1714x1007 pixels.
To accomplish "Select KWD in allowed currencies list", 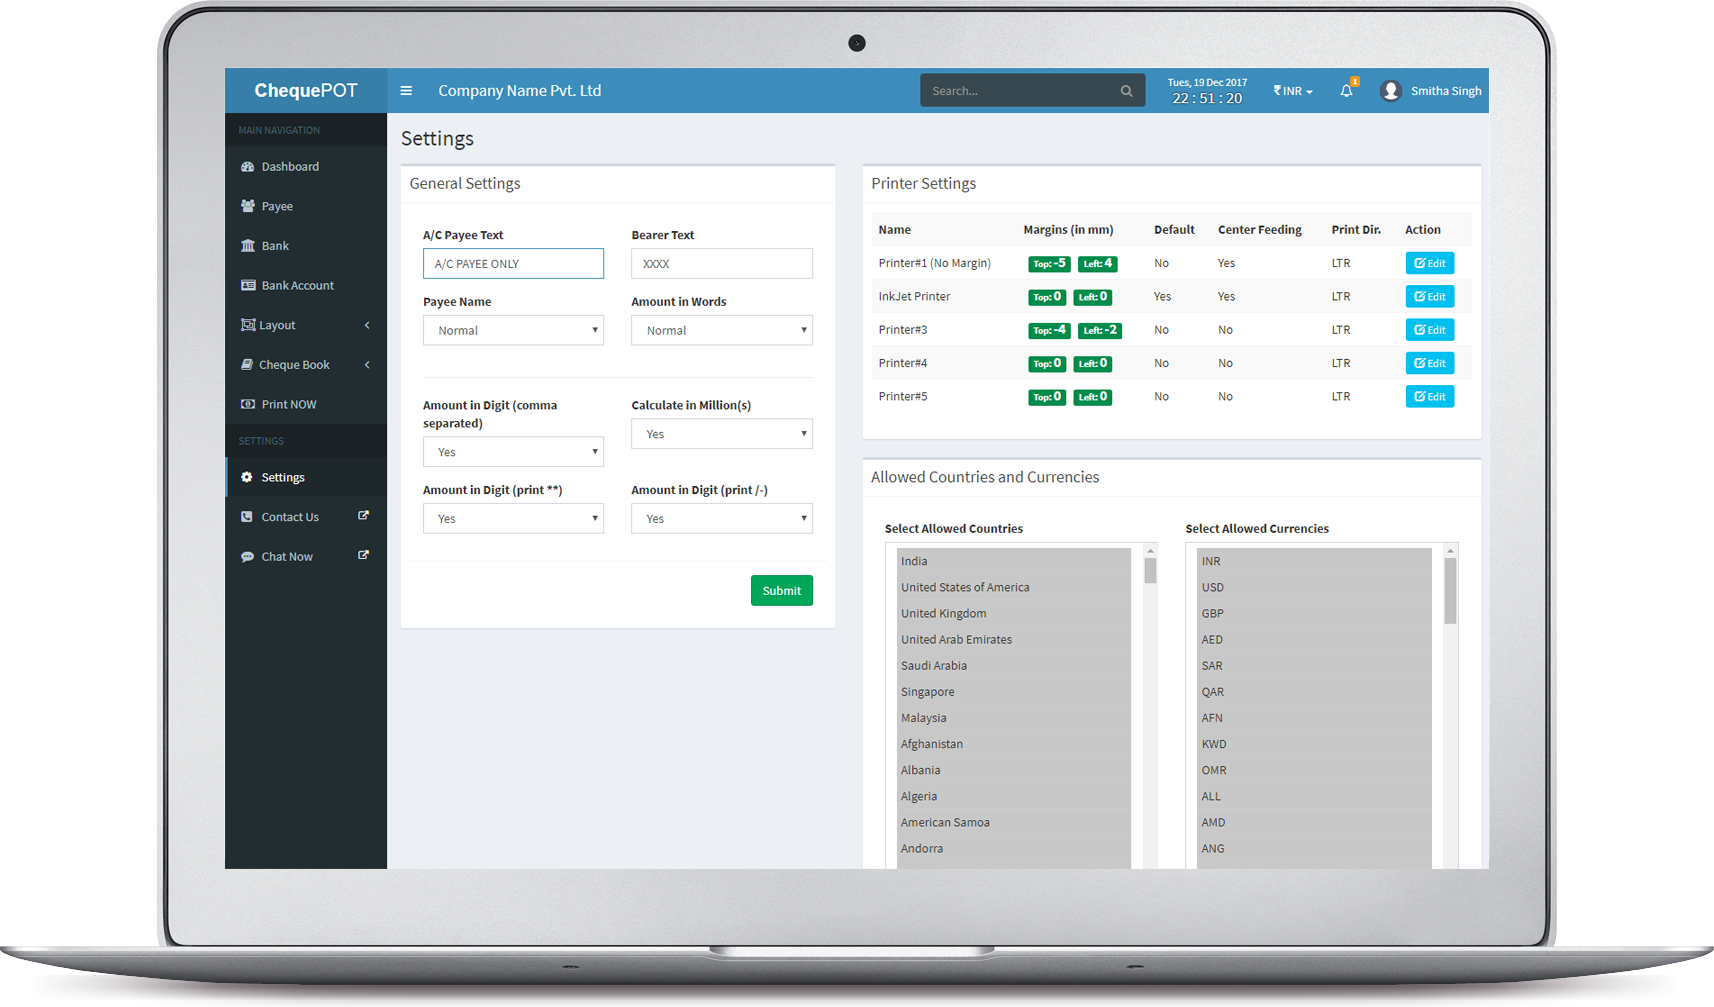I will (1314, 744).
